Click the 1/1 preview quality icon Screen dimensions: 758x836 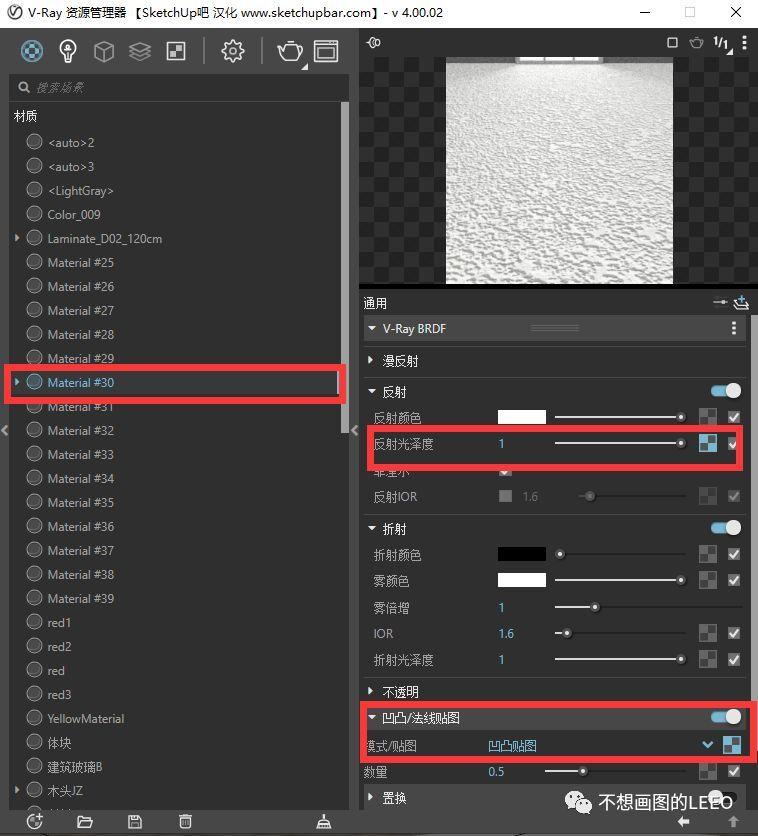click(x=721, y=43)
